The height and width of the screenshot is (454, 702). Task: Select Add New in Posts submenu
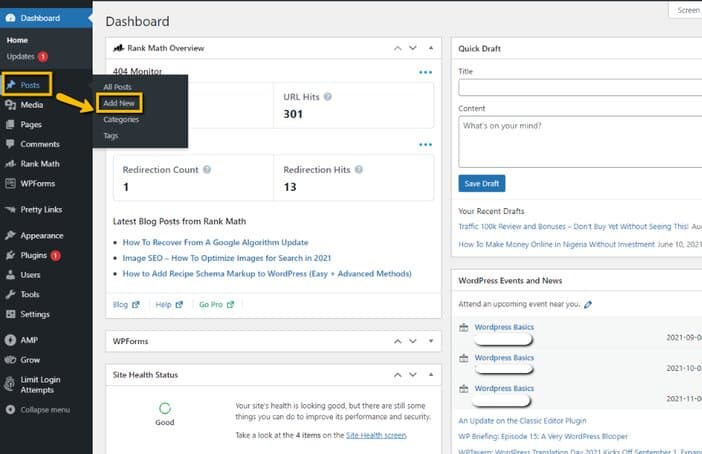(x=119, y=103)
